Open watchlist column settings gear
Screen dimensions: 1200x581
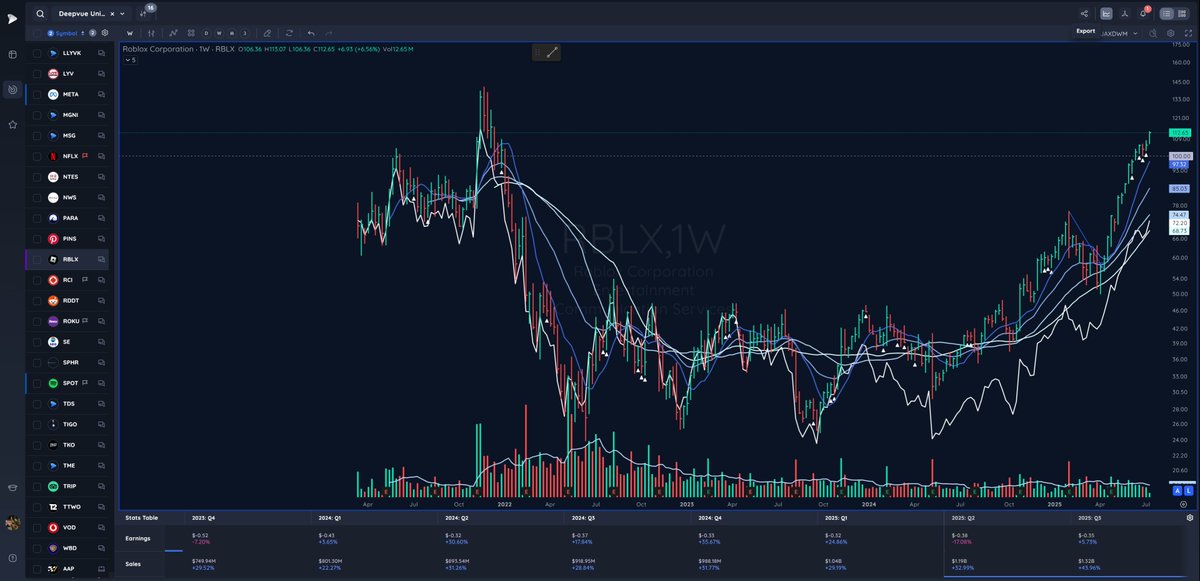pyautogui.click(x=105, y=32)
